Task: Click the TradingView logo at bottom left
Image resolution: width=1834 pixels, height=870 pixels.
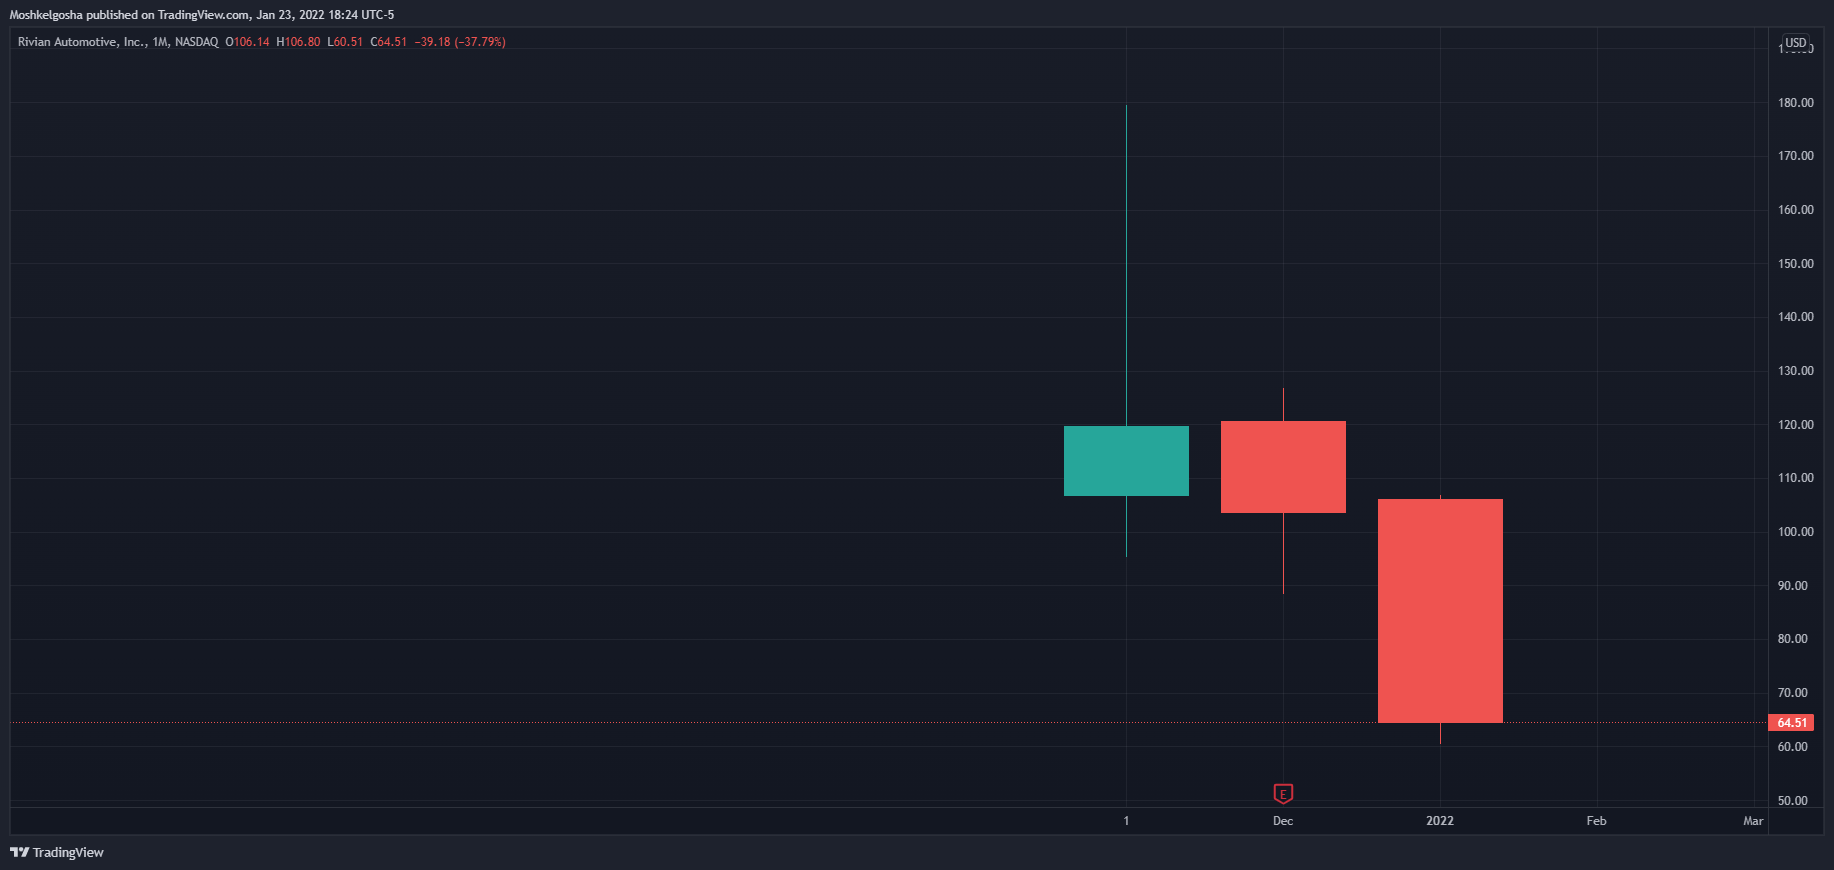Action: [x=57, y=852]
